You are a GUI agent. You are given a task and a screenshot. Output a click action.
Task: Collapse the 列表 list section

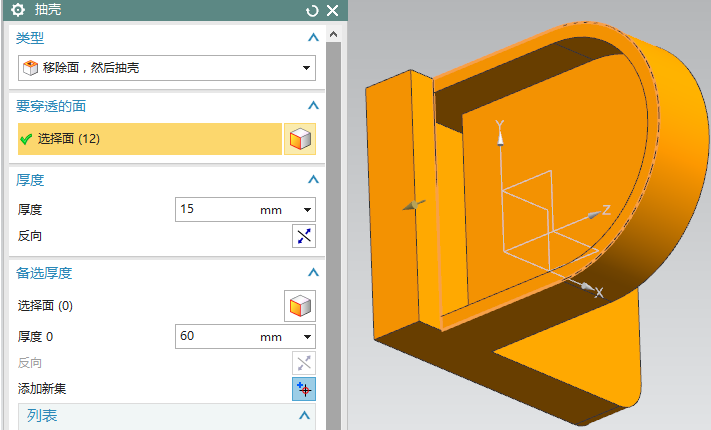click(305, 415)
